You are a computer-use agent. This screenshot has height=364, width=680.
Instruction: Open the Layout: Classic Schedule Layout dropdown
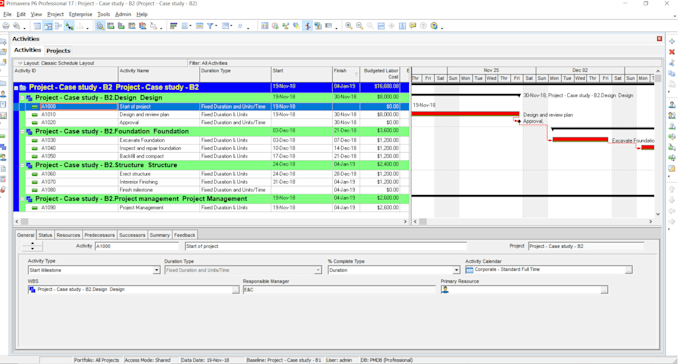20,63
